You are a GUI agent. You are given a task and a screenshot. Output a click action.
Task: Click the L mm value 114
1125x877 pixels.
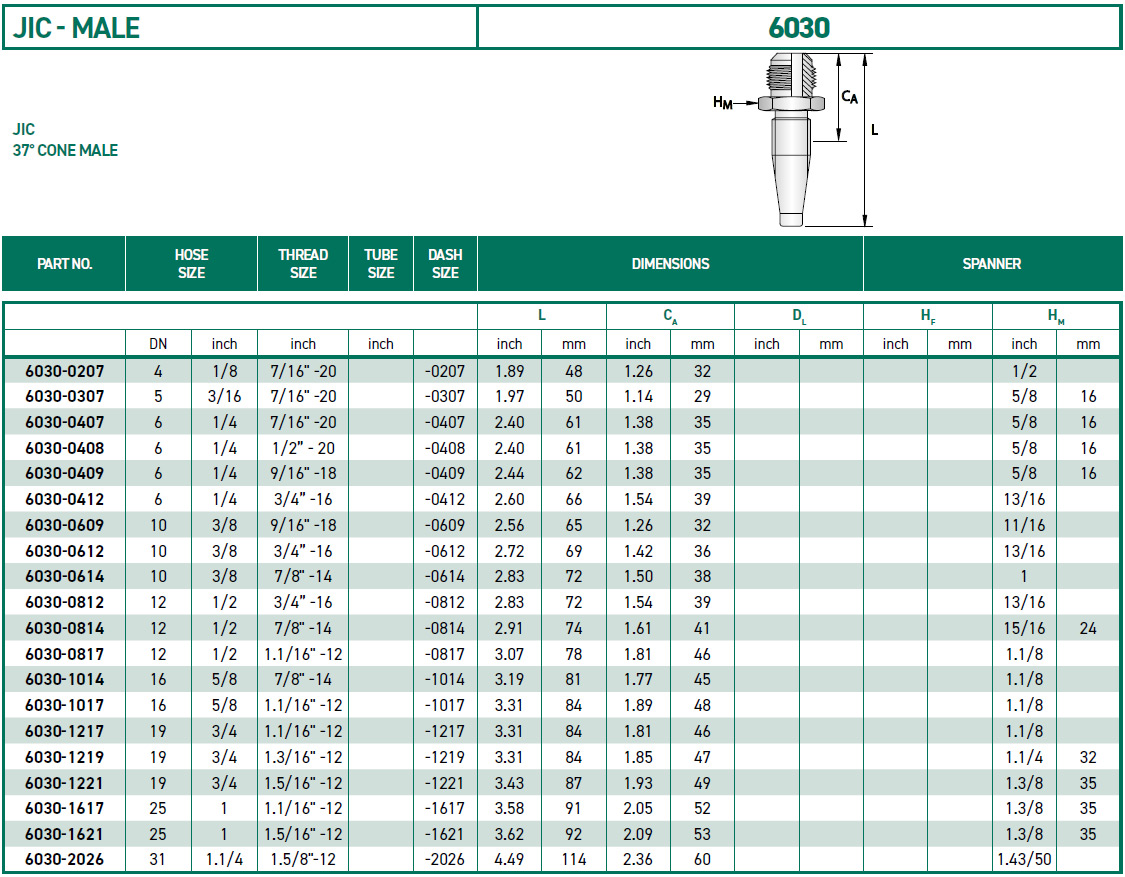(573, 859)
